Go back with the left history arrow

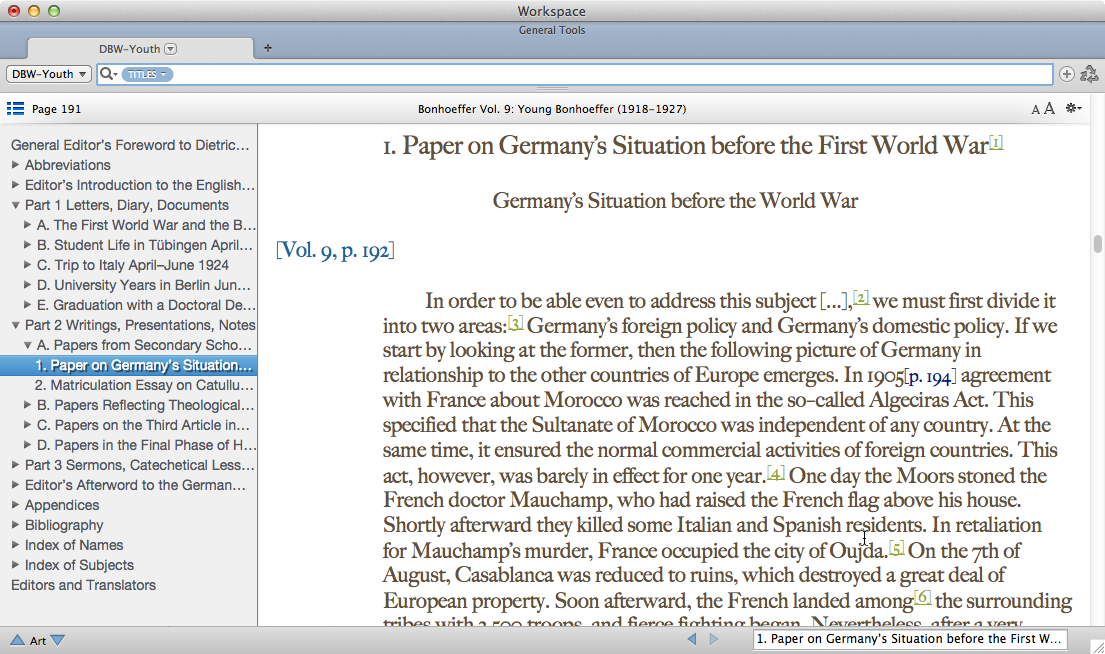click(692, 639)
